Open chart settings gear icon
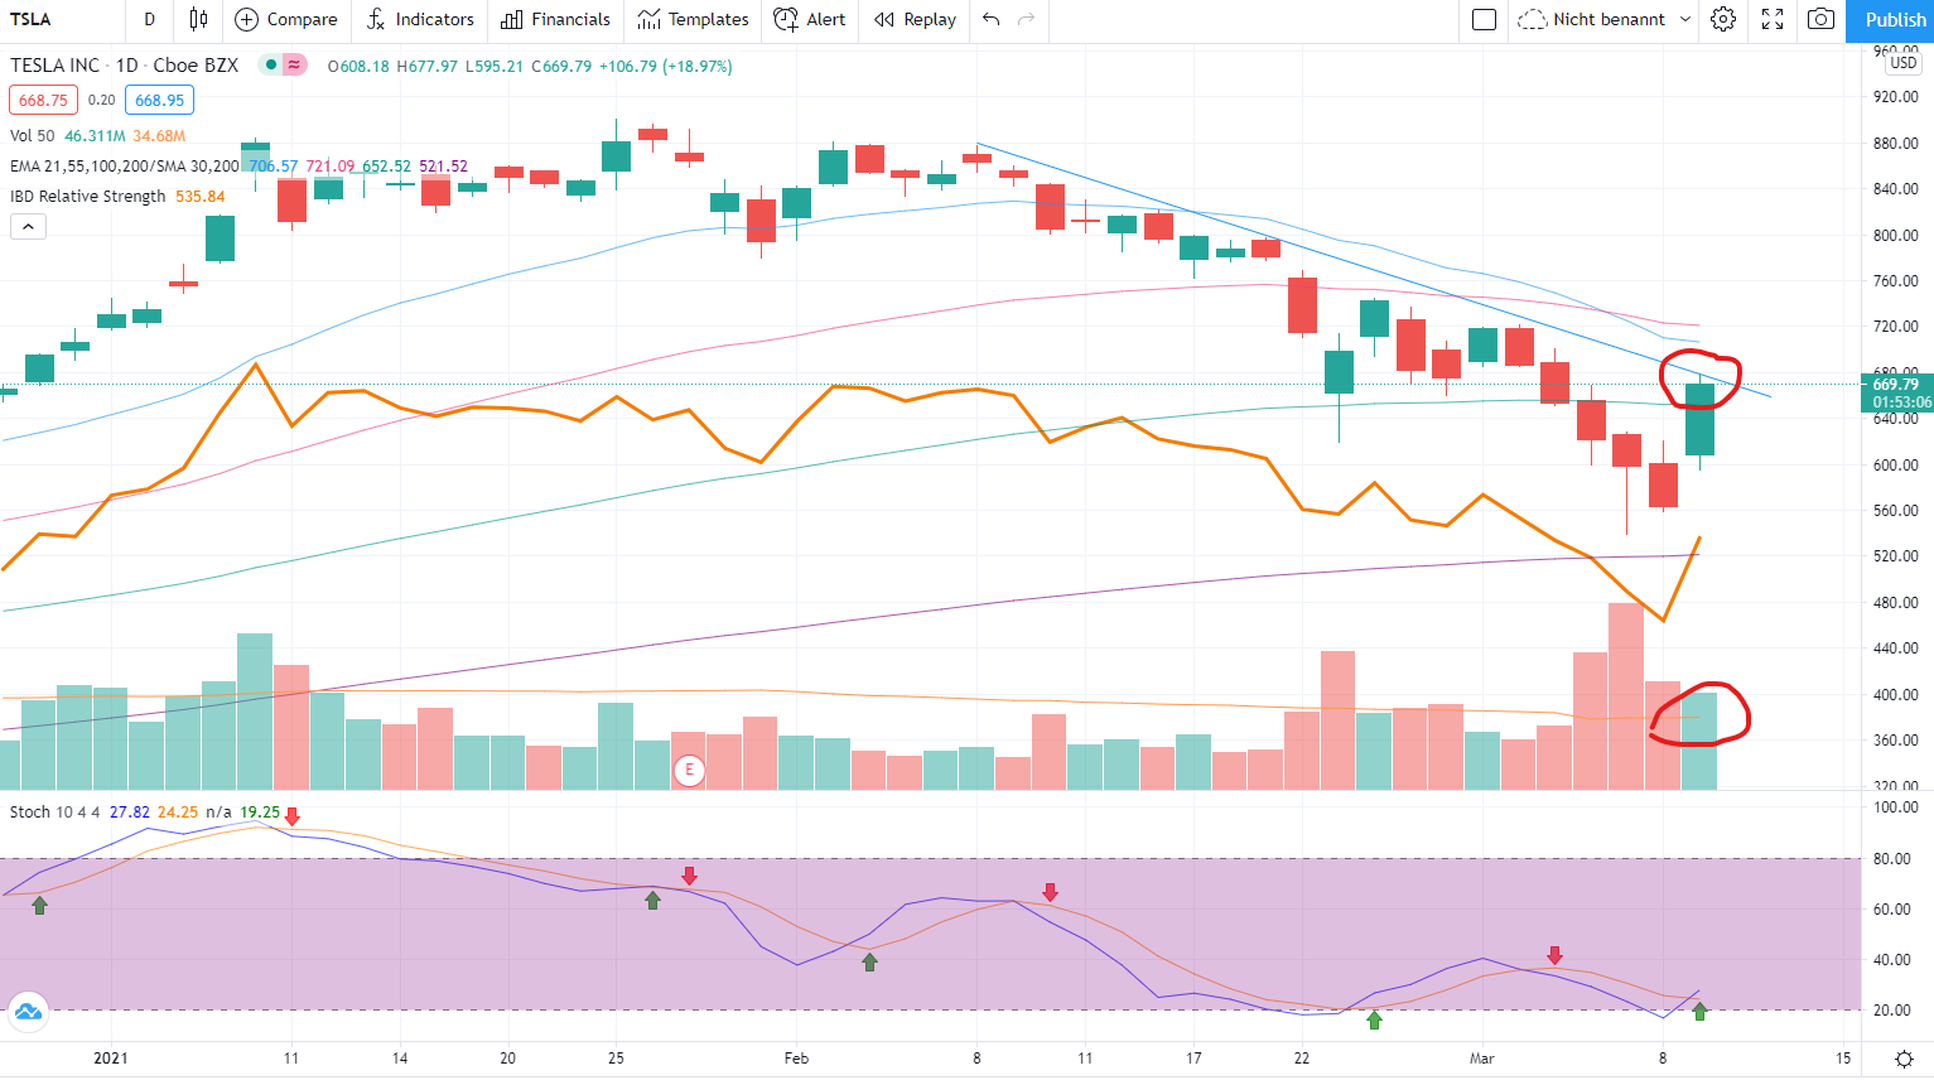The height and width of the screenshot is (1080, 1934). 1722,19
